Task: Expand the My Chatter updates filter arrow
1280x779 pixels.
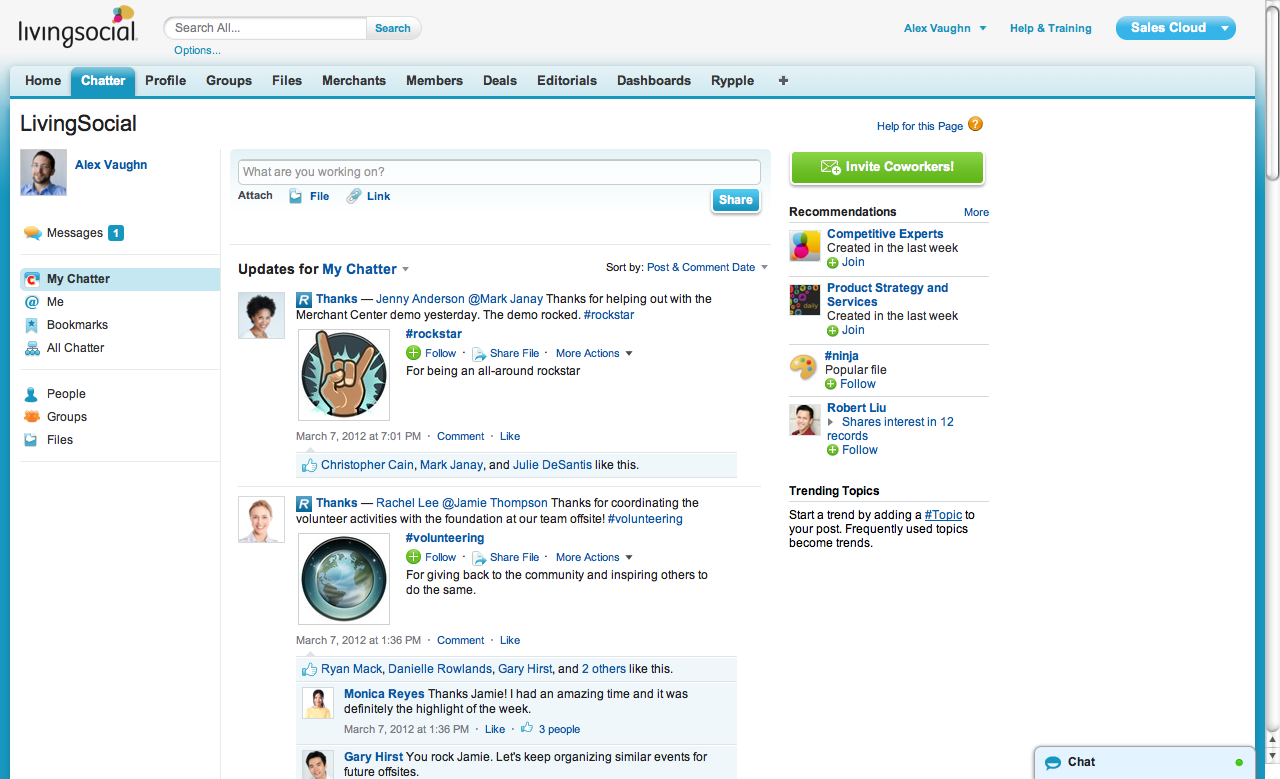Action: [x=405, y=269]
